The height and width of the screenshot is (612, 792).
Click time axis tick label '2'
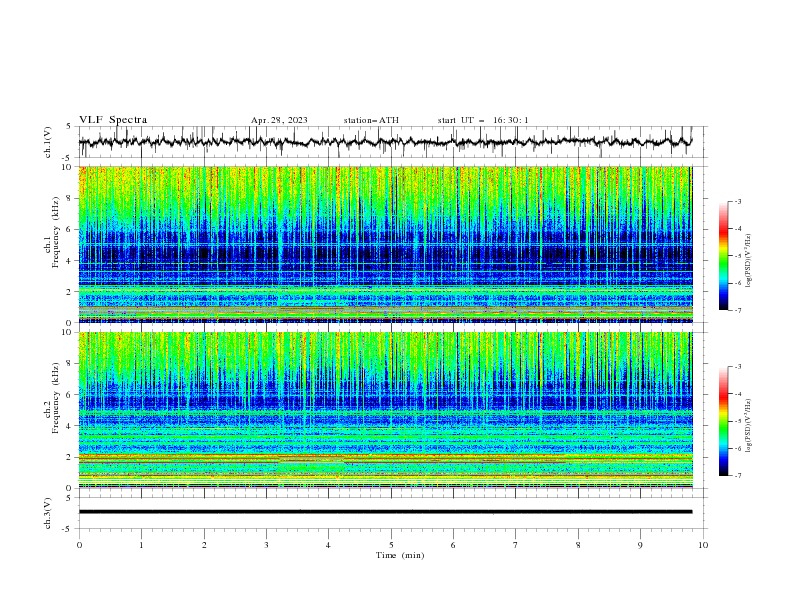coord(204,545)
